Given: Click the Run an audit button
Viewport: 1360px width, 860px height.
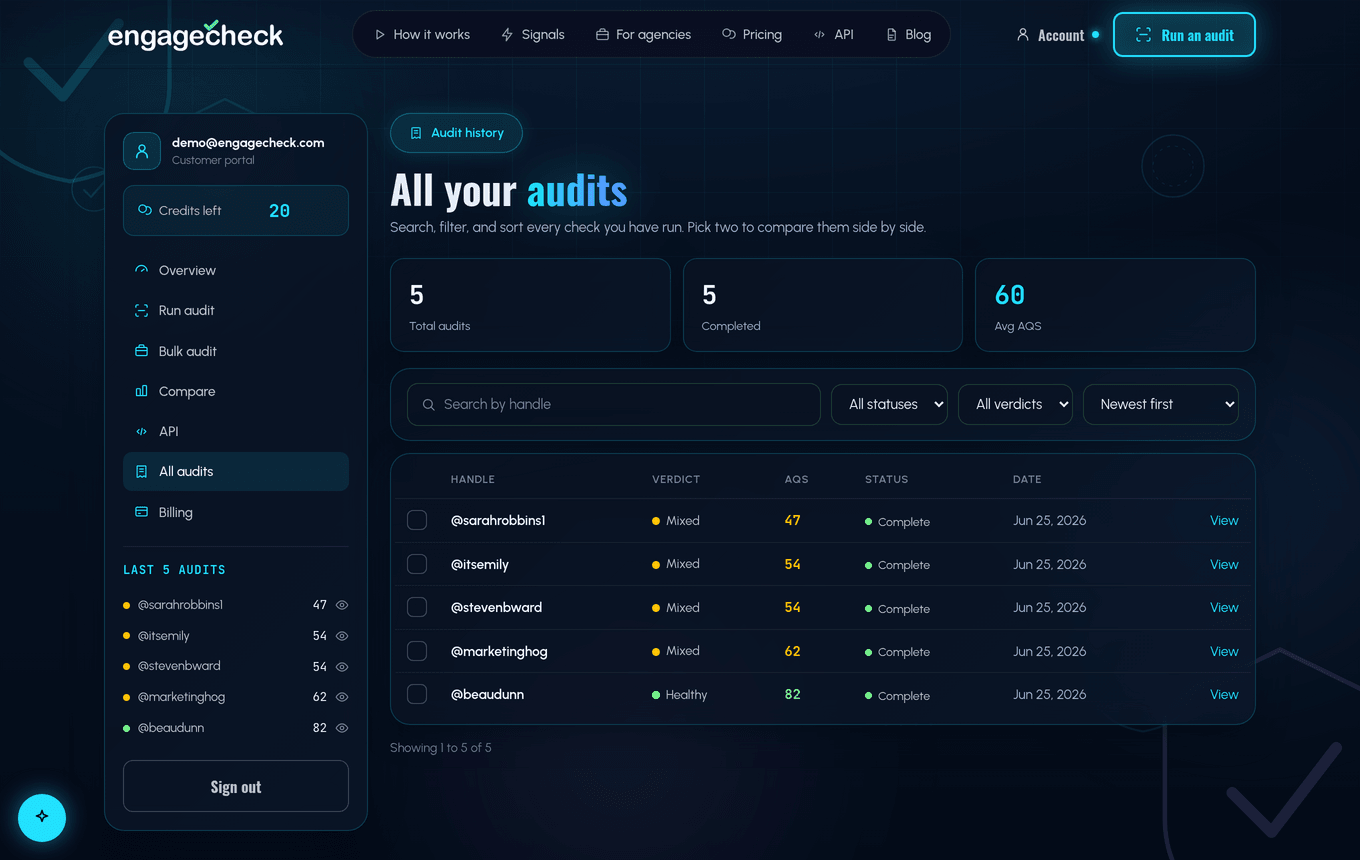Looking at the screenshot, I should [1184, 35].
